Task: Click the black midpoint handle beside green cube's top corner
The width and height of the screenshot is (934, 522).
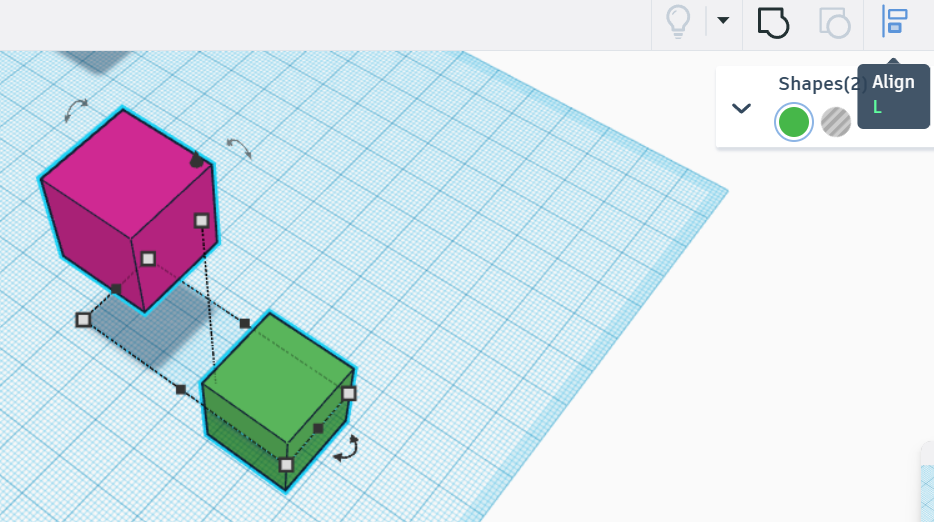Action: (x=245, y=324)
